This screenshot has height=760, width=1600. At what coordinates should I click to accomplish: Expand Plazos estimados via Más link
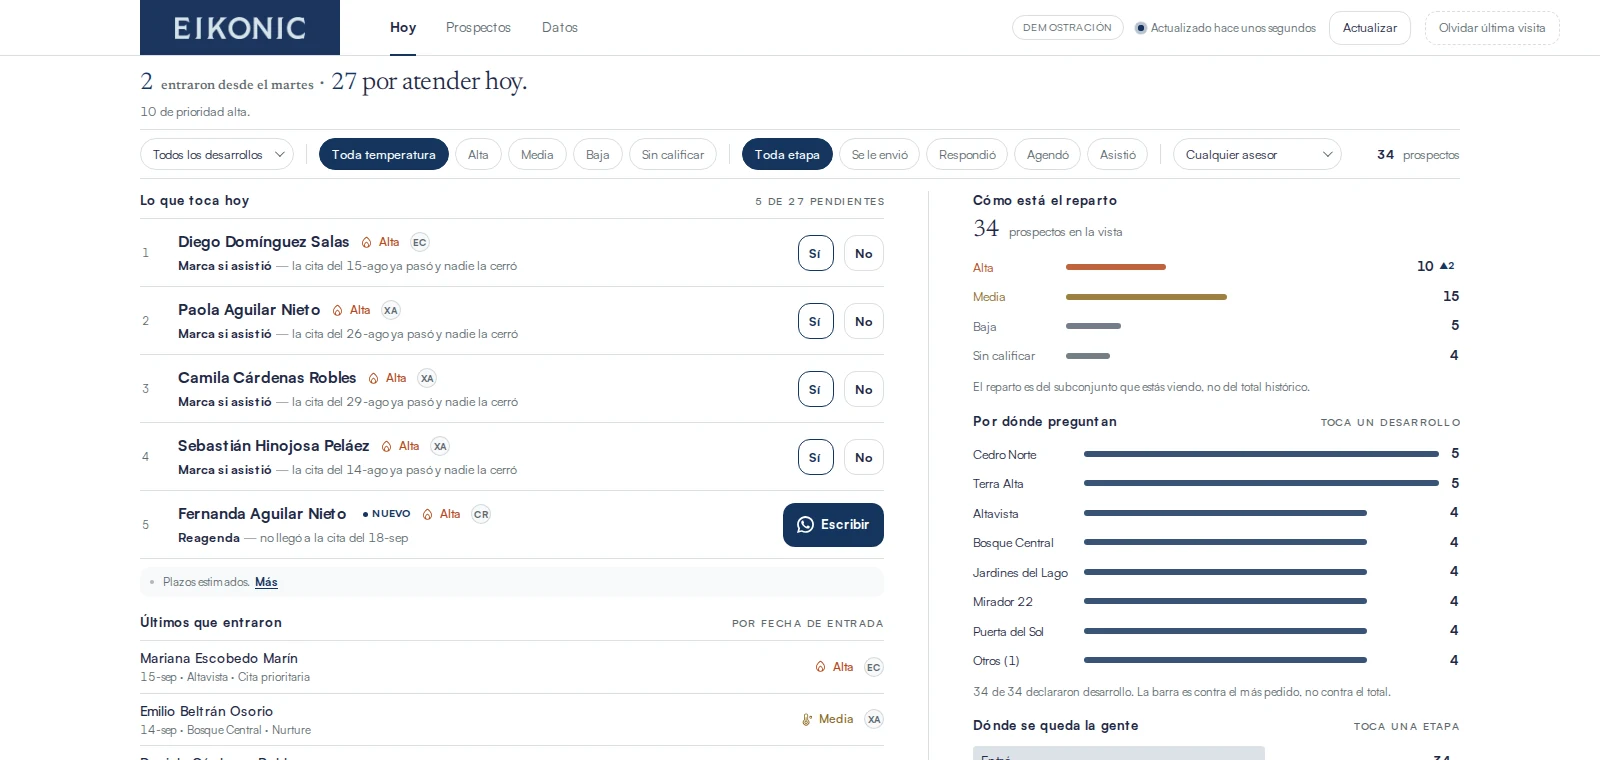pos(266,582)
